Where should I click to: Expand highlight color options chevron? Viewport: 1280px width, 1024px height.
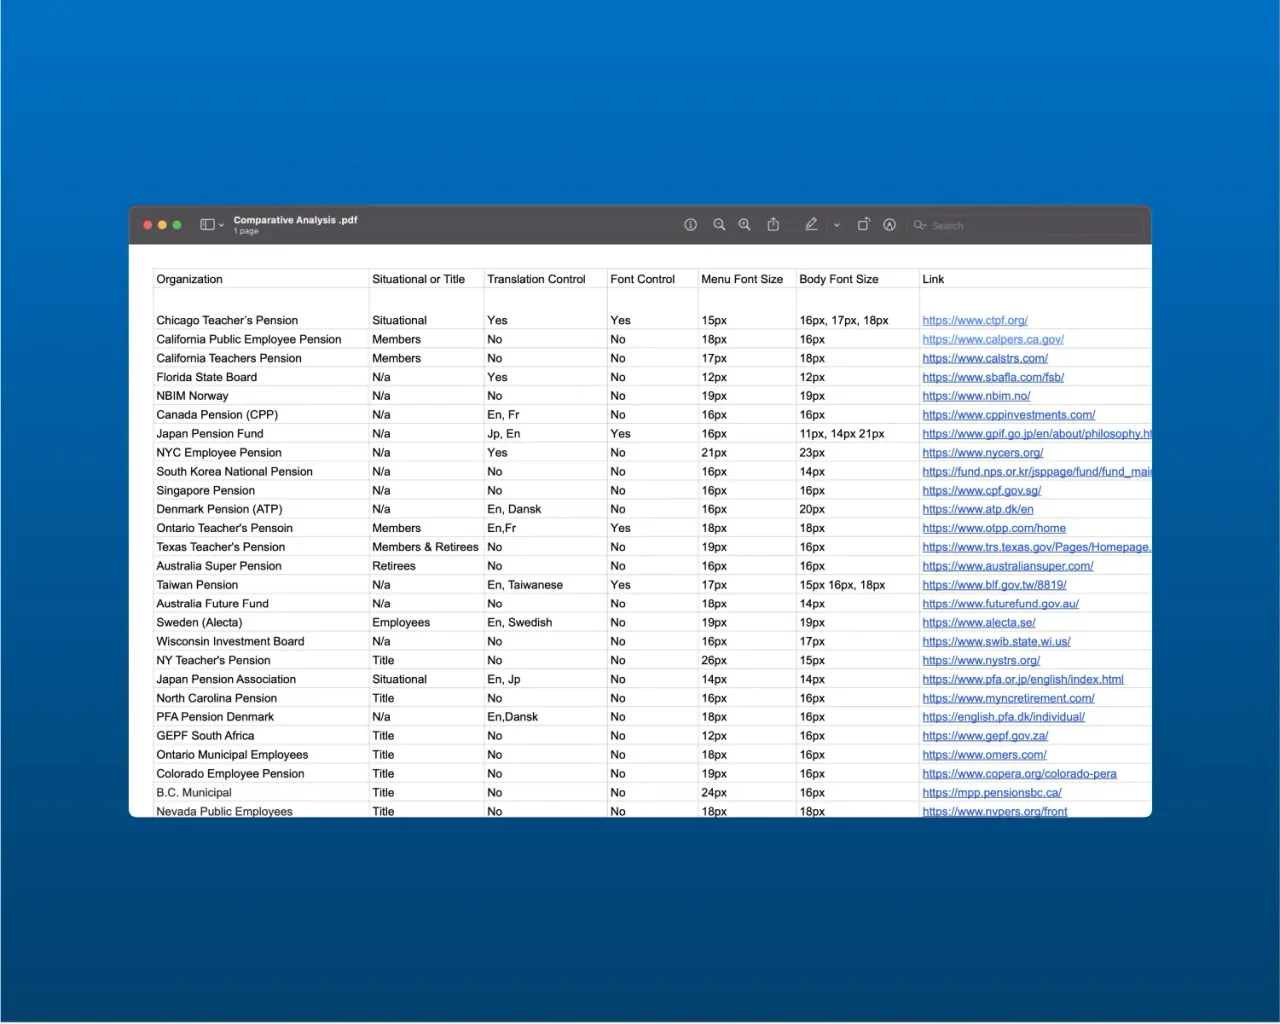837,226
